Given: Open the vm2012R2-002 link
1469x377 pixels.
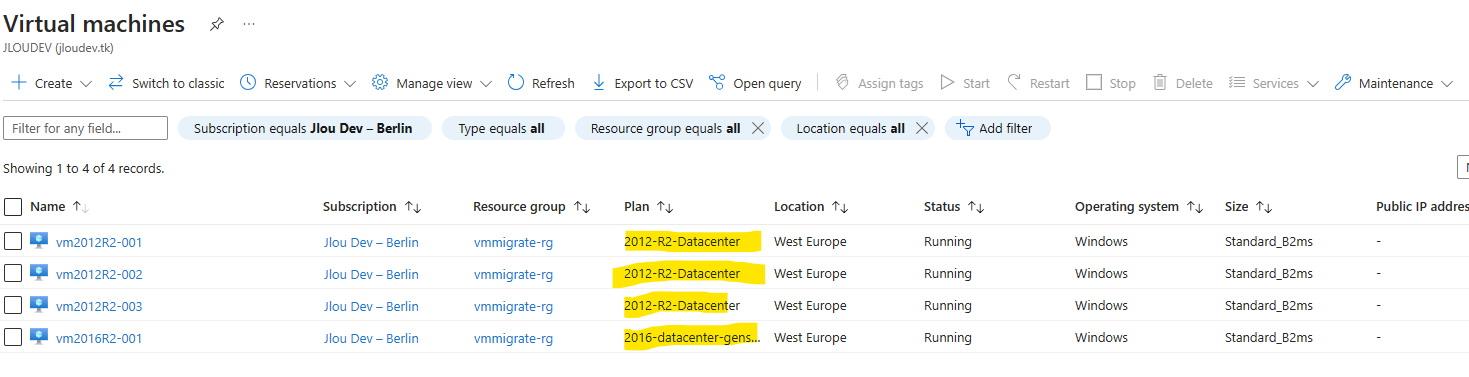Looking at the screenshot, I should 99,274.
